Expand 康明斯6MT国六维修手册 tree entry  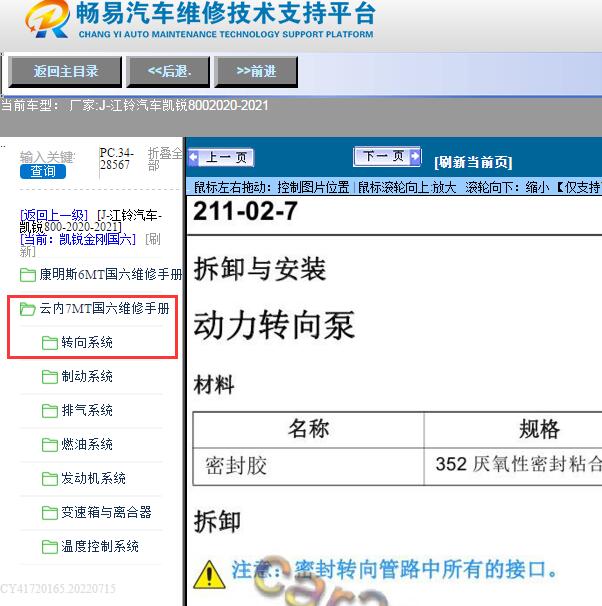pyautogui.click(x=111, y=274)
